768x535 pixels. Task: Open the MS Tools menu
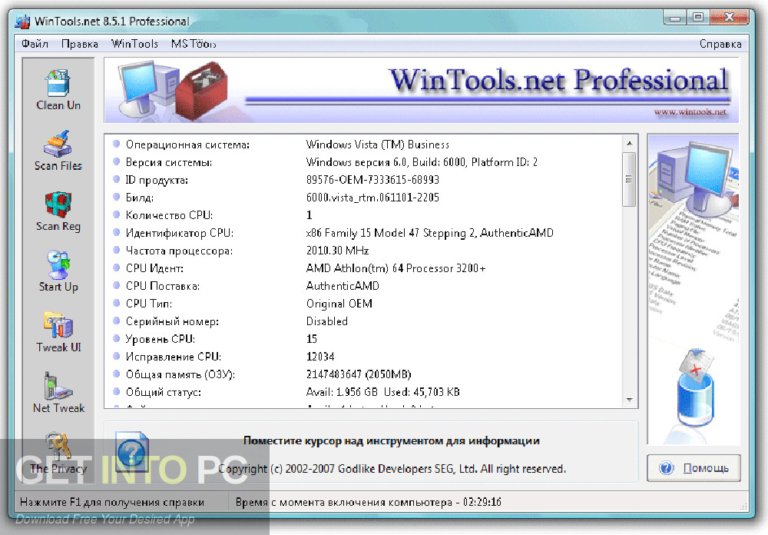point(193,44)
